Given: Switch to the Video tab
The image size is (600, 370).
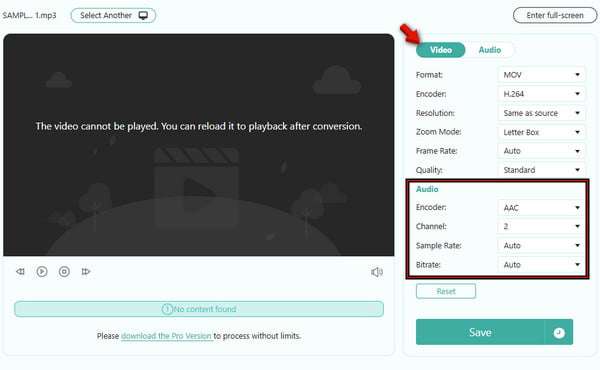Looking at the screenshot, I should click(x=440, y=50).
